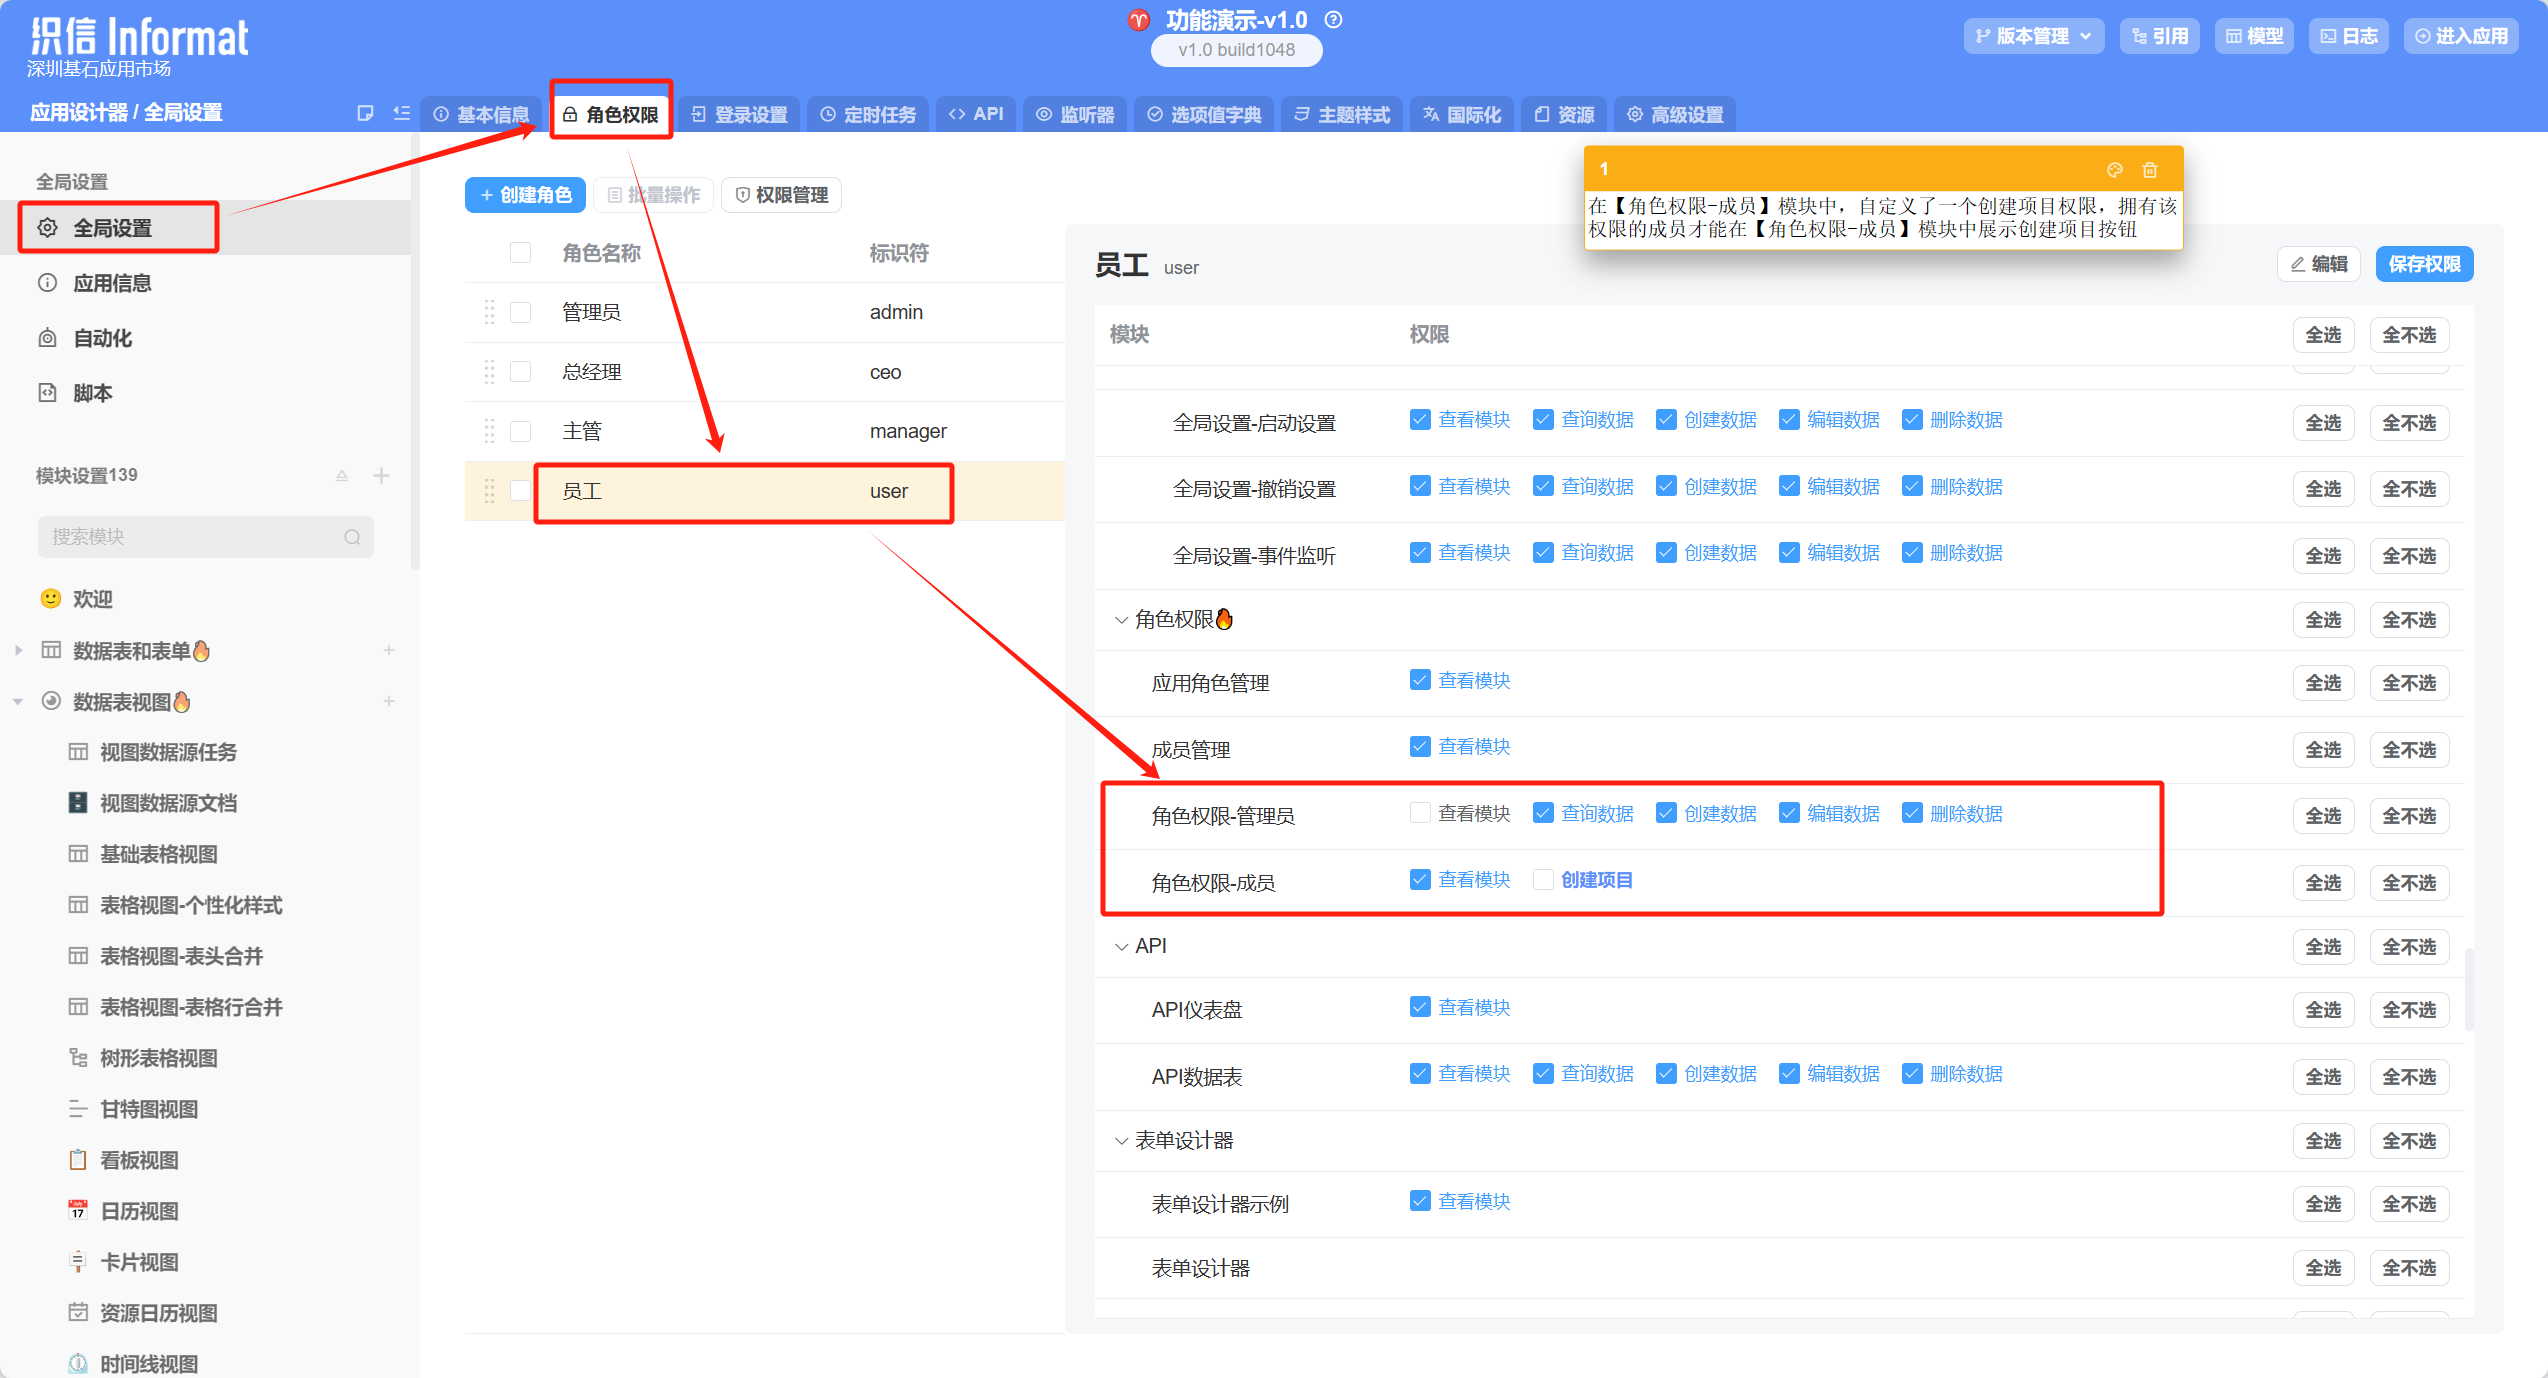Click the plus icon next to 模块设置139

pyautogui.click(x=381, y=476)
